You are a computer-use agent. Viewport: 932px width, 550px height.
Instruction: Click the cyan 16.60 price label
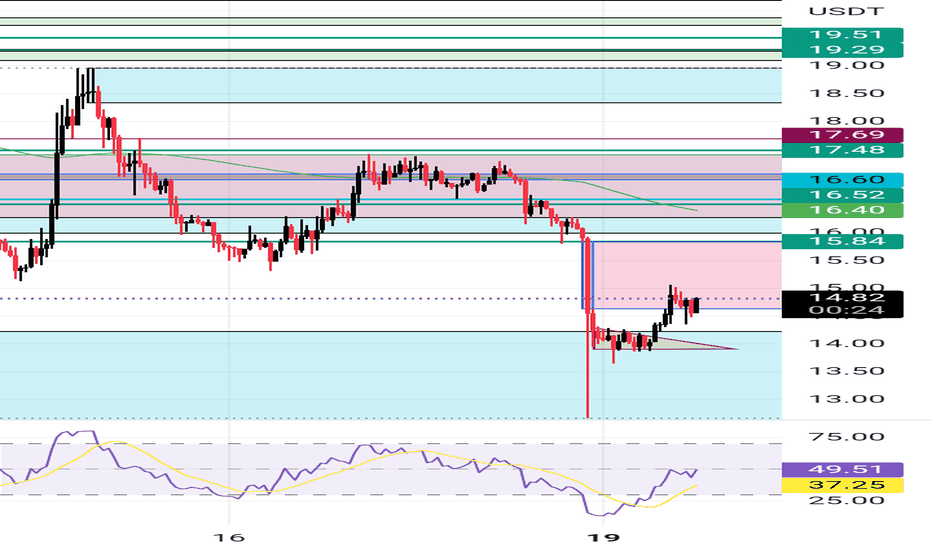coord(842,180)
